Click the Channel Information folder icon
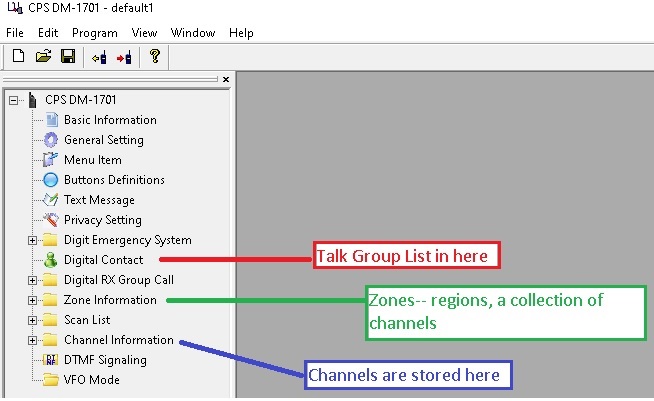 (50, 340)
